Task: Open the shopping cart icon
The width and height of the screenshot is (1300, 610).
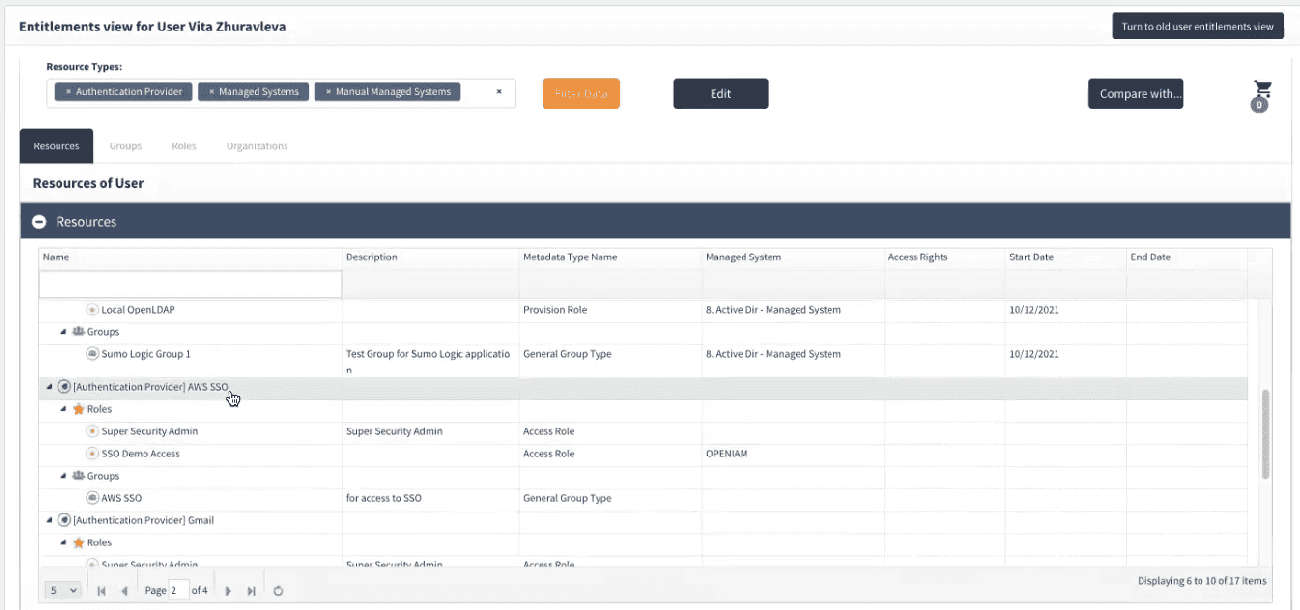Action: (1262, 92)
